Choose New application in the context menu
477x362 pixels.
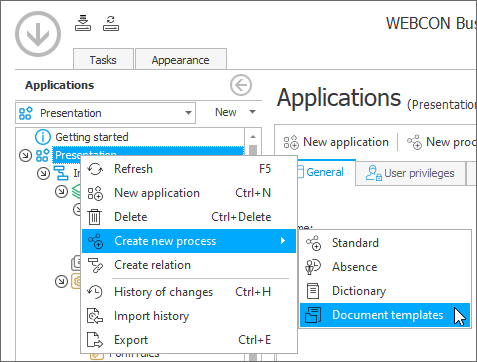click(189, 193)
